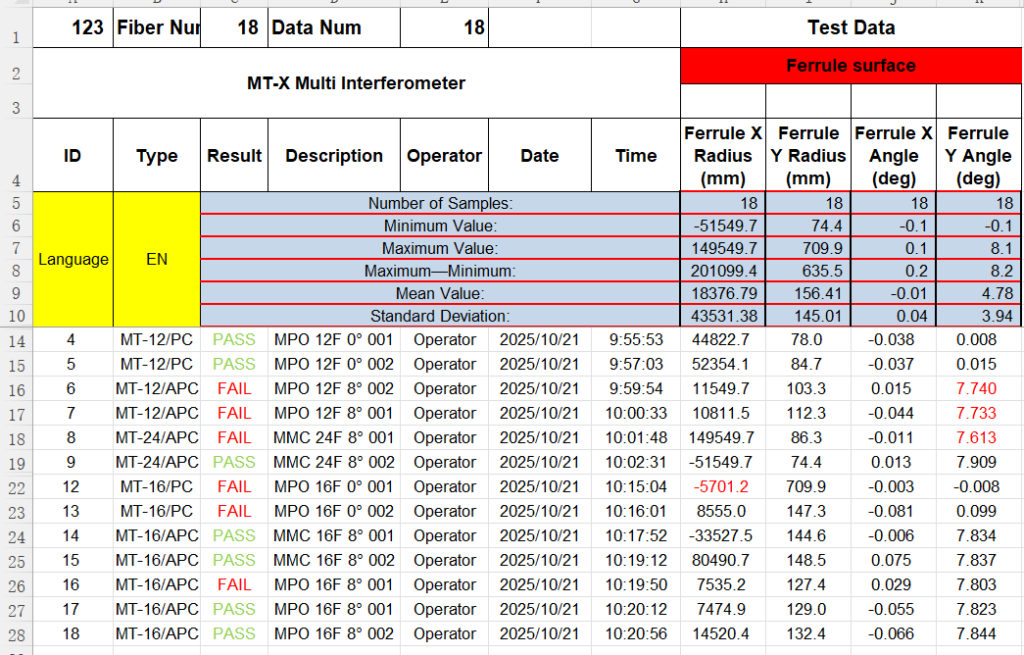Select the "Number of Samples:" label cell
Screen dimensions: 1024x655
pos(440,203)
